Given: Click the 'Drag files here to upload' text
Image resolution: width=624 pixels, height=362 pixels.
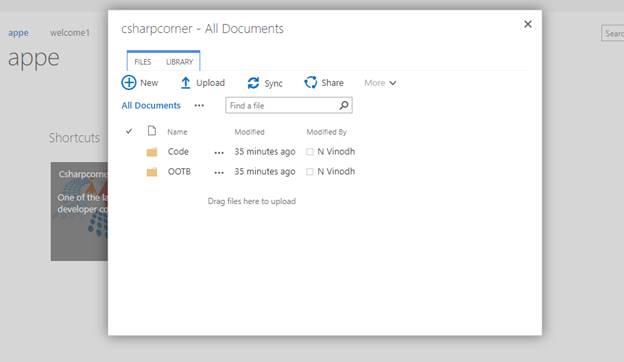Looking at the screenshot, I should click(252, 201).
